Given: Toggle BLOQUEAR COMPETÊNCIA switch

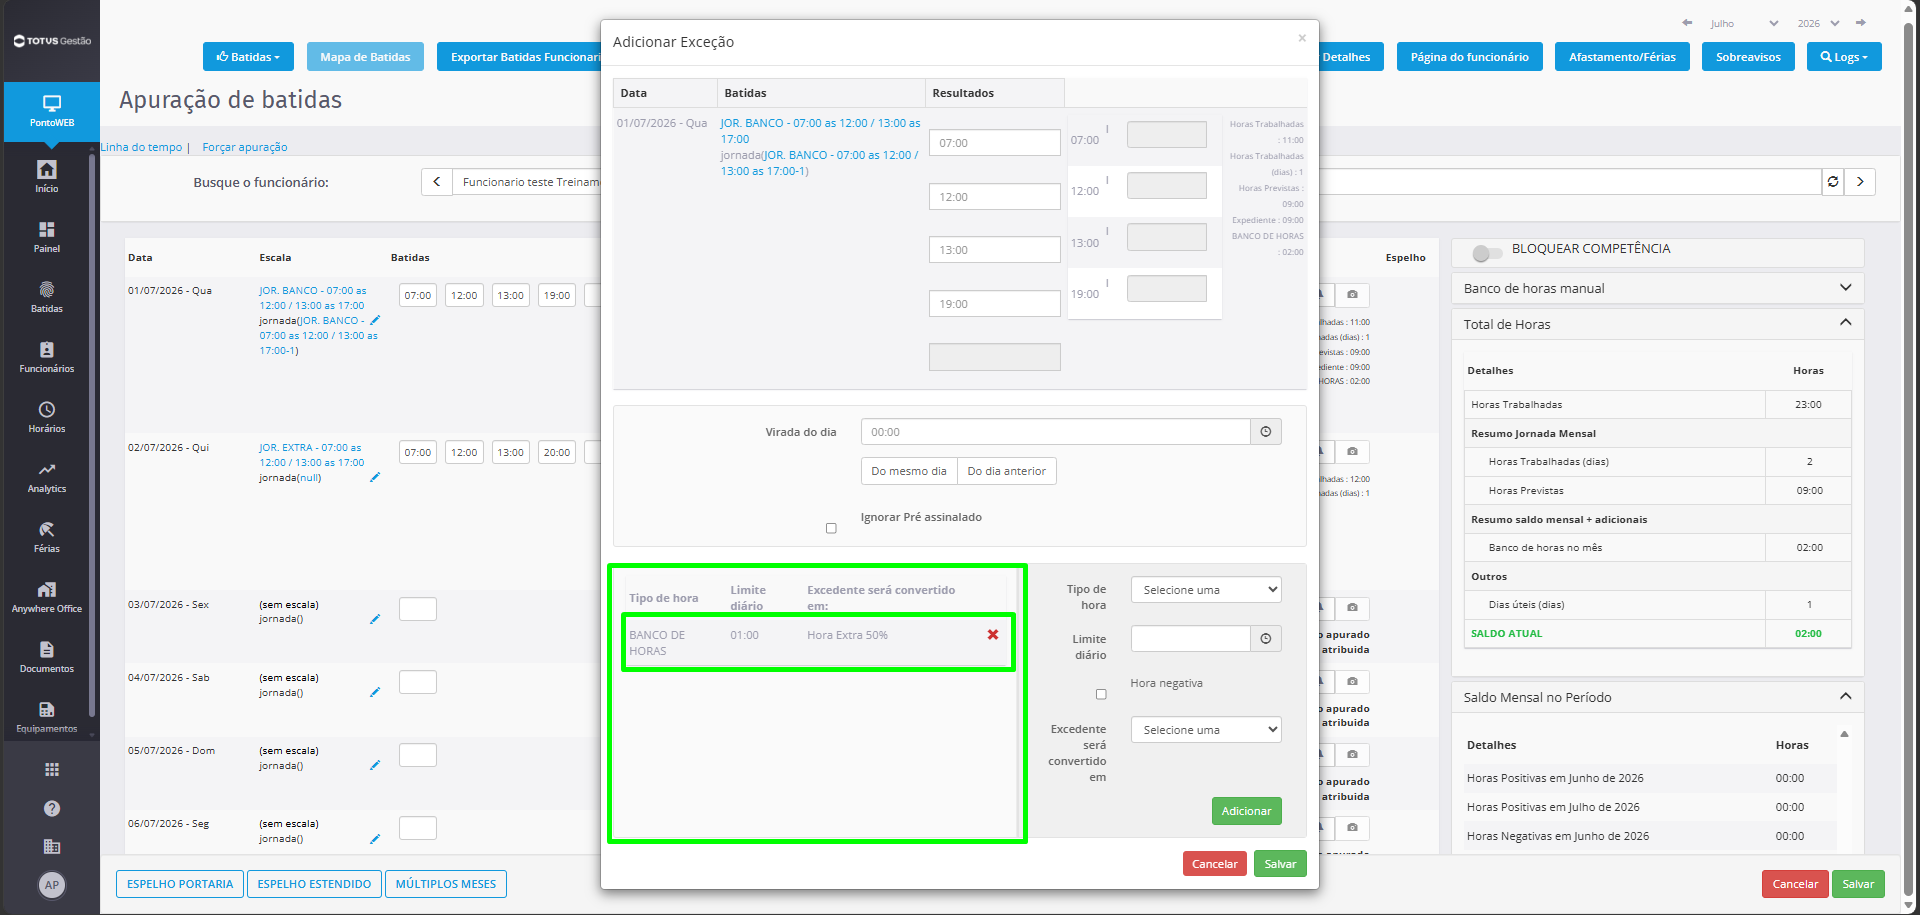Looking at the screenshot, I should [1487, 253].
